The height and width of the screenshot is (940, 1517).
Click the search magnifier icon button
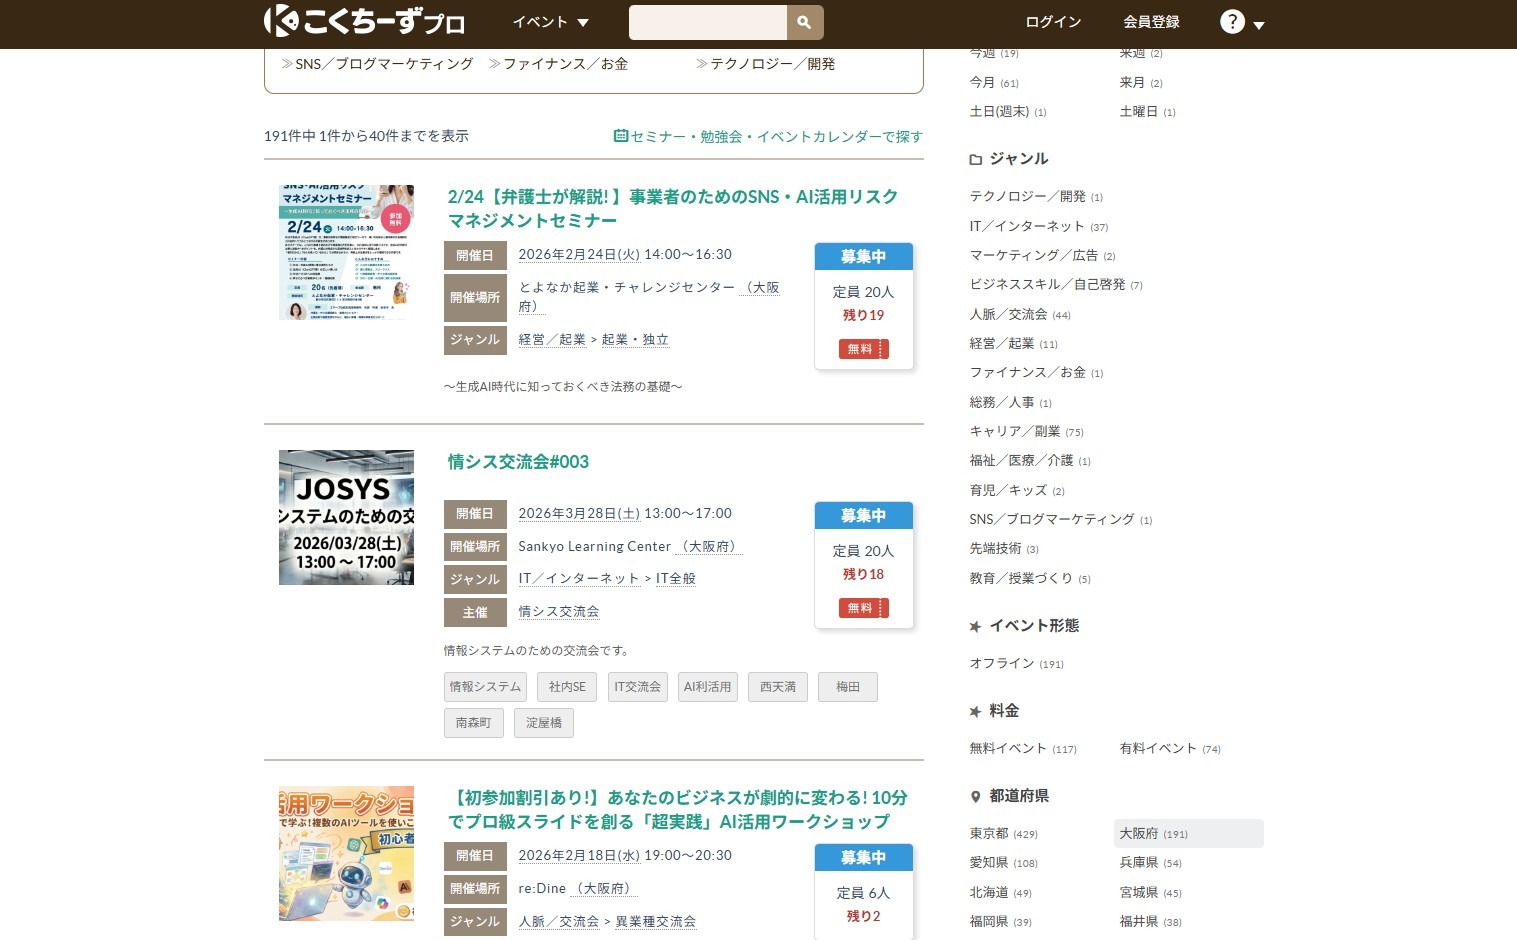(804, 22)
